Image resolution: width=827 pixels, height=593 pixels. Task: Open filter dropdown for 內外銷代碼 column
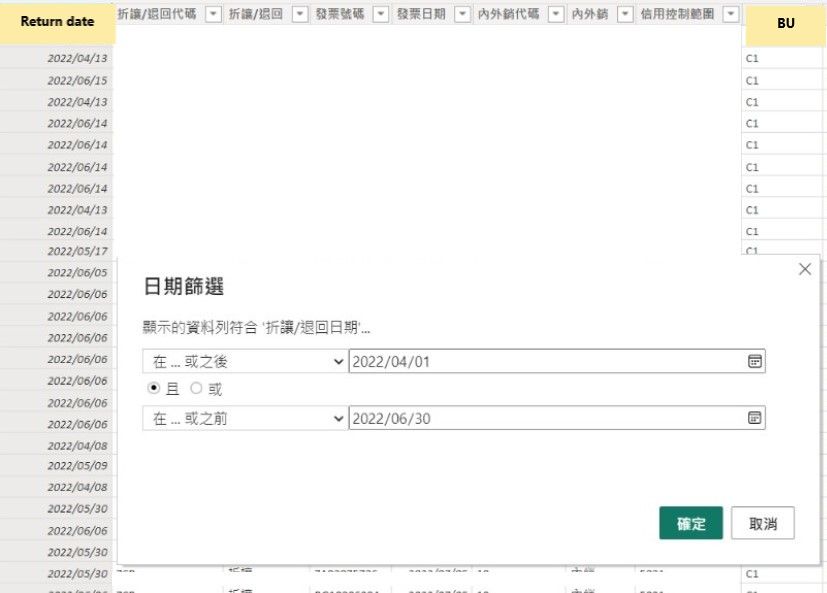coord(555,14)
